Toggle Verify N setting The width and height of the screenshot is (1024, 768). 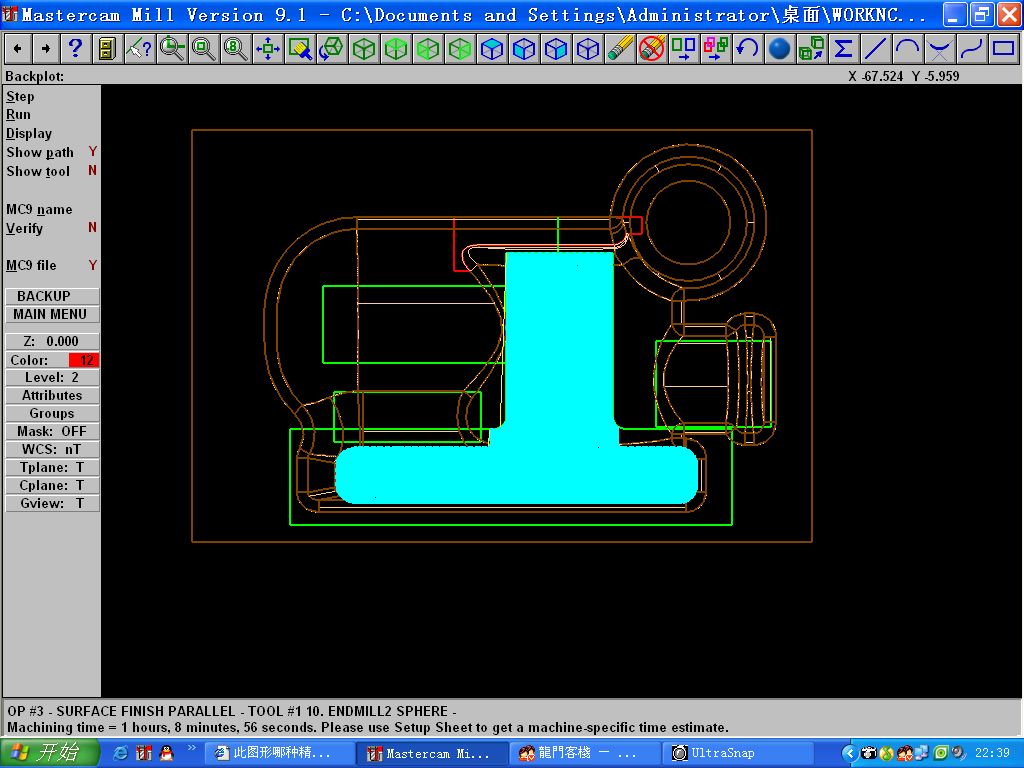(52, 228)
